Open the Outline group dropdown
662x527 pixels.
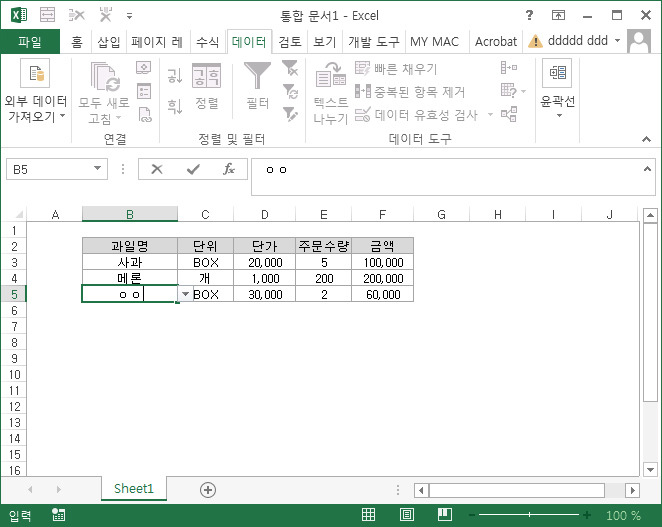pyautogui.click(x=558, y=90)
